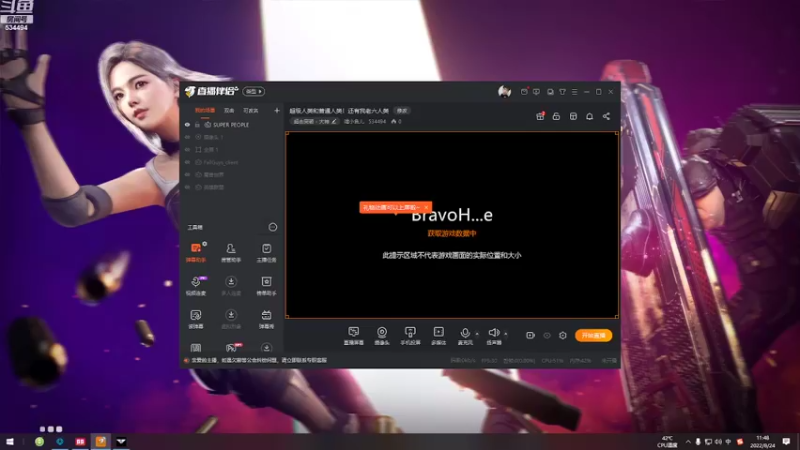Toggle lock on SUPER PEOPLE source
The width and height of the screenshot is (800, 450).
pyautogui.click(x=197, y=124)
